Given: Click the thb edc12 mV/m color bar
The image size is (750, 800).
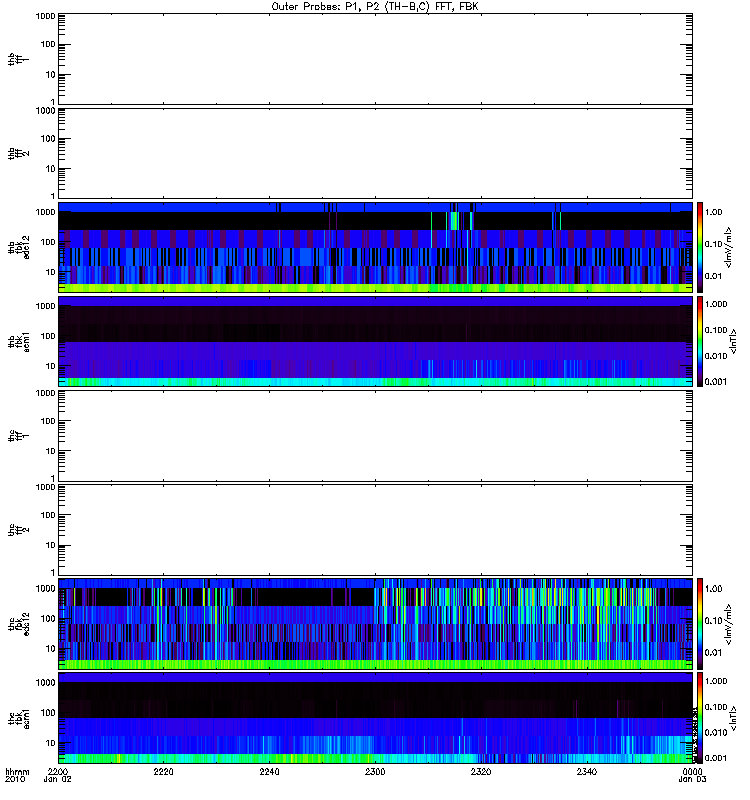Looking at the screenshot, I should (700, 247).
